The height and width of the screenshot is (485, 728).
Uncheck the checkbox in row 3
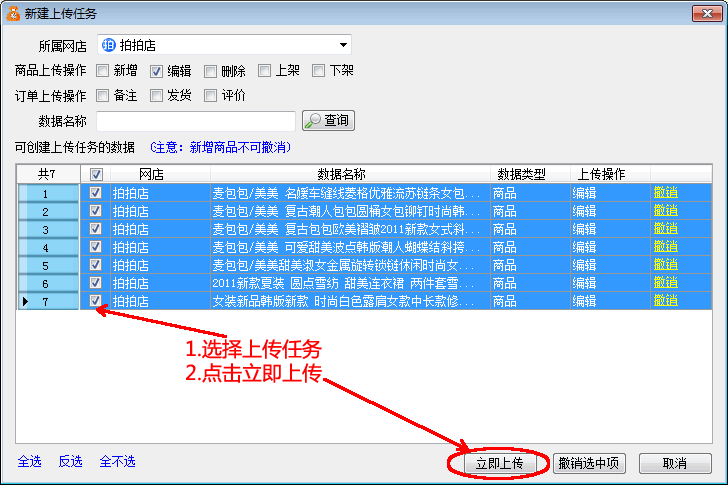click(95, 228)
